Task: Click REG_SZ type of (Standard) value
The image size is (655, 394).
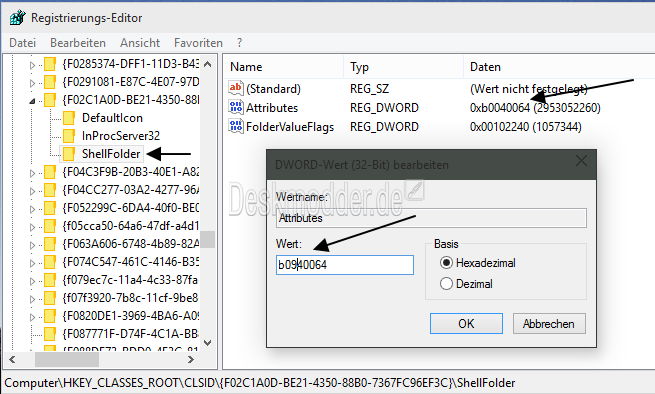Action: 369,89
